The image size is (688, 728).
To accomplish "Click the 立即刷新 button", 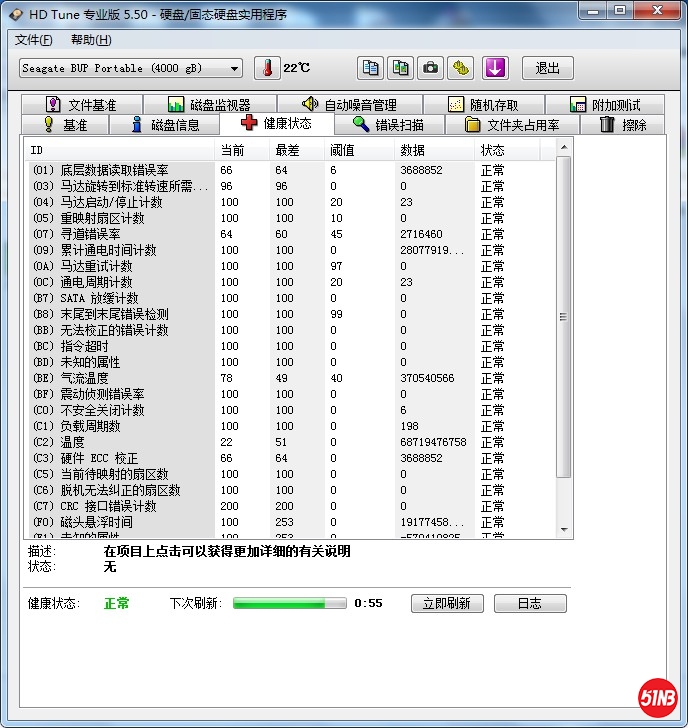I will tap(447, 603).
